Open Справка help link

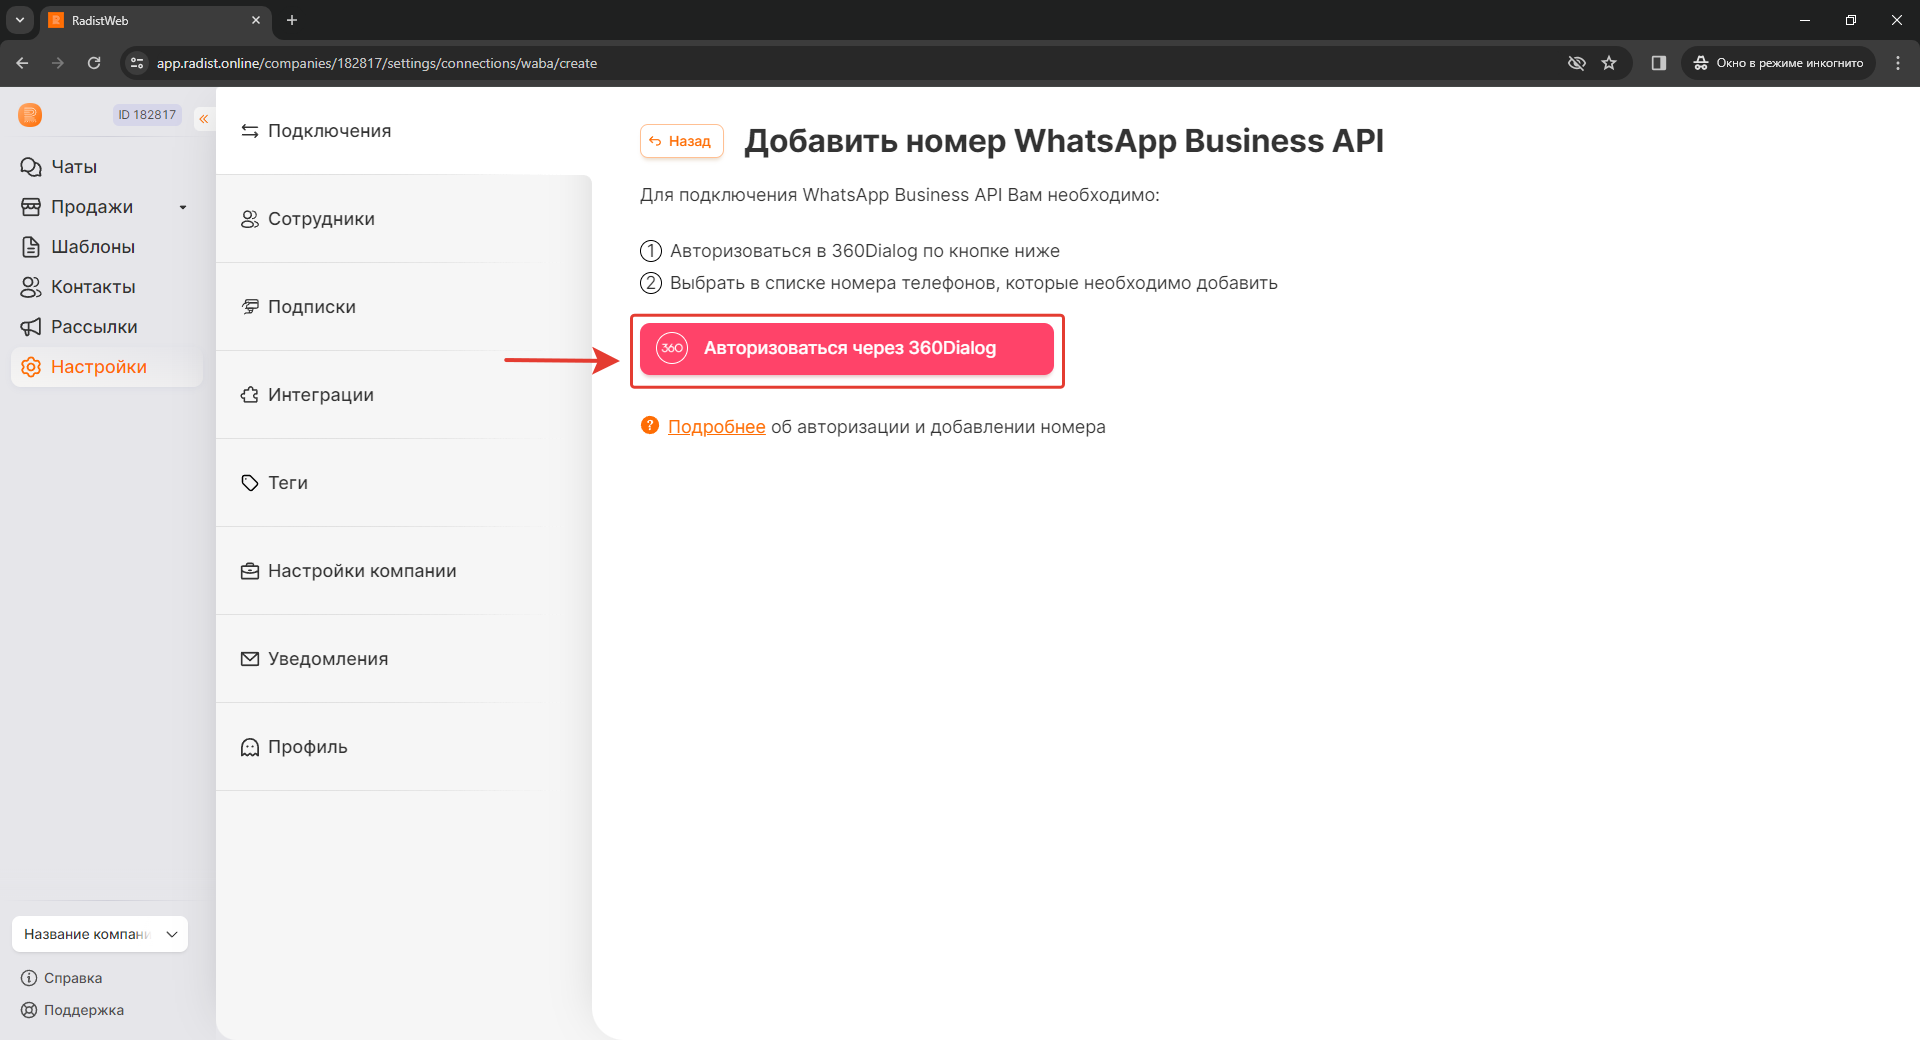[x=62, y=978]
